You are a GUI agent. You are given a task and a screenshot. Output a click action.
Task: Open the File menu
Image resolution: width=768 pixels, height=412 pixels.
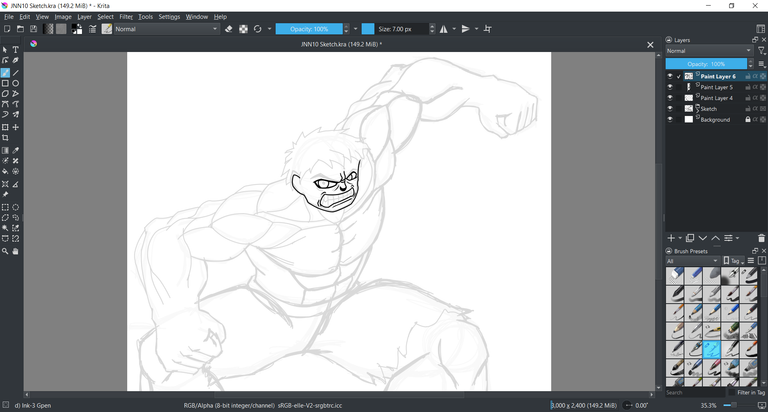(9, 17)
